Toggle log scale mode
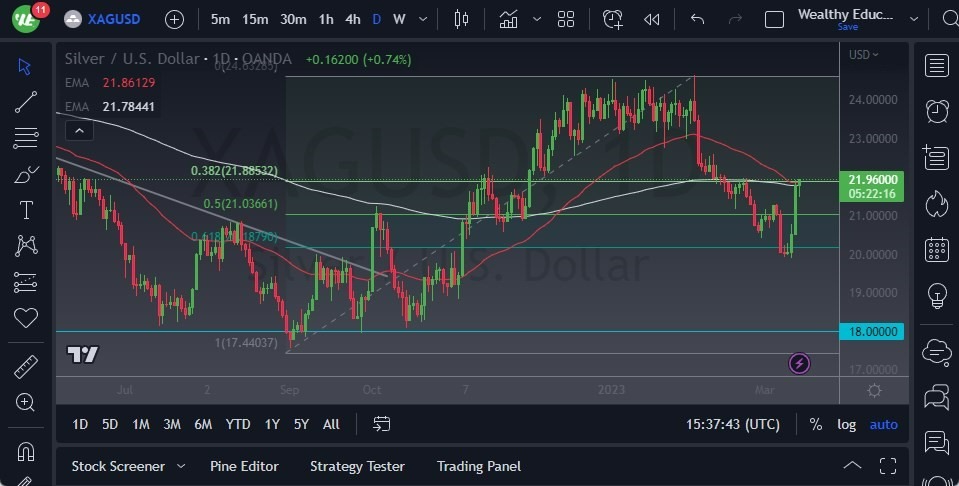This screenshot has height=486, width=959. pos(846,424)
